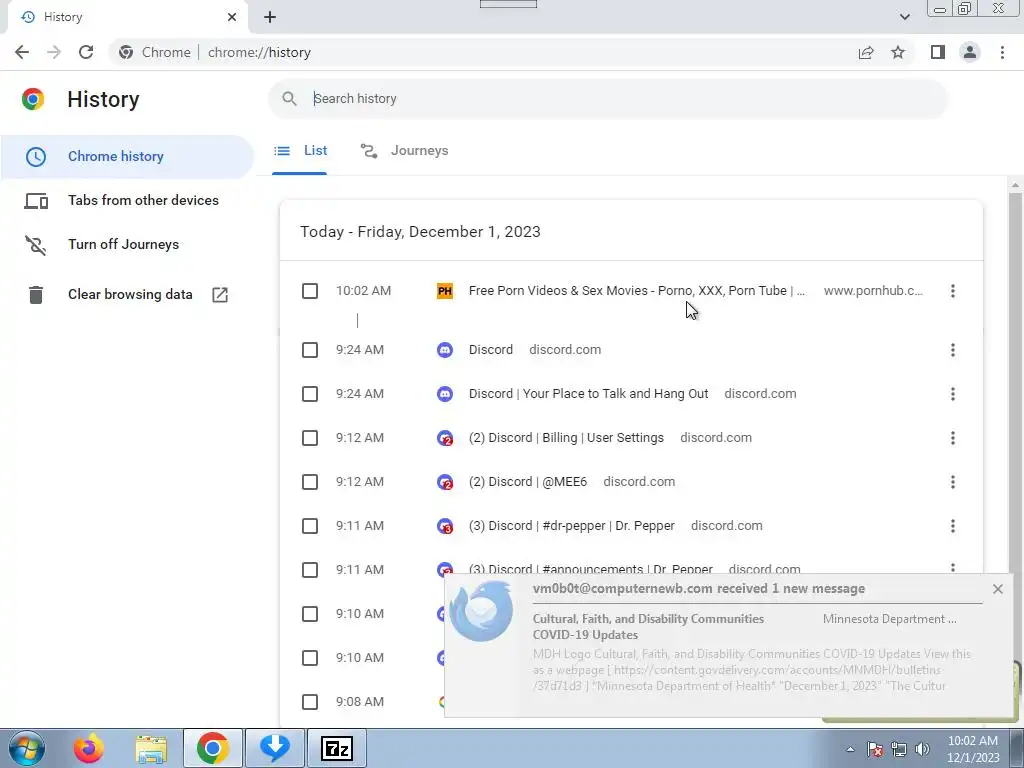Open more actions for @MEE6 entry
This screenshot has height=768, width=1024.
(953, 482)
